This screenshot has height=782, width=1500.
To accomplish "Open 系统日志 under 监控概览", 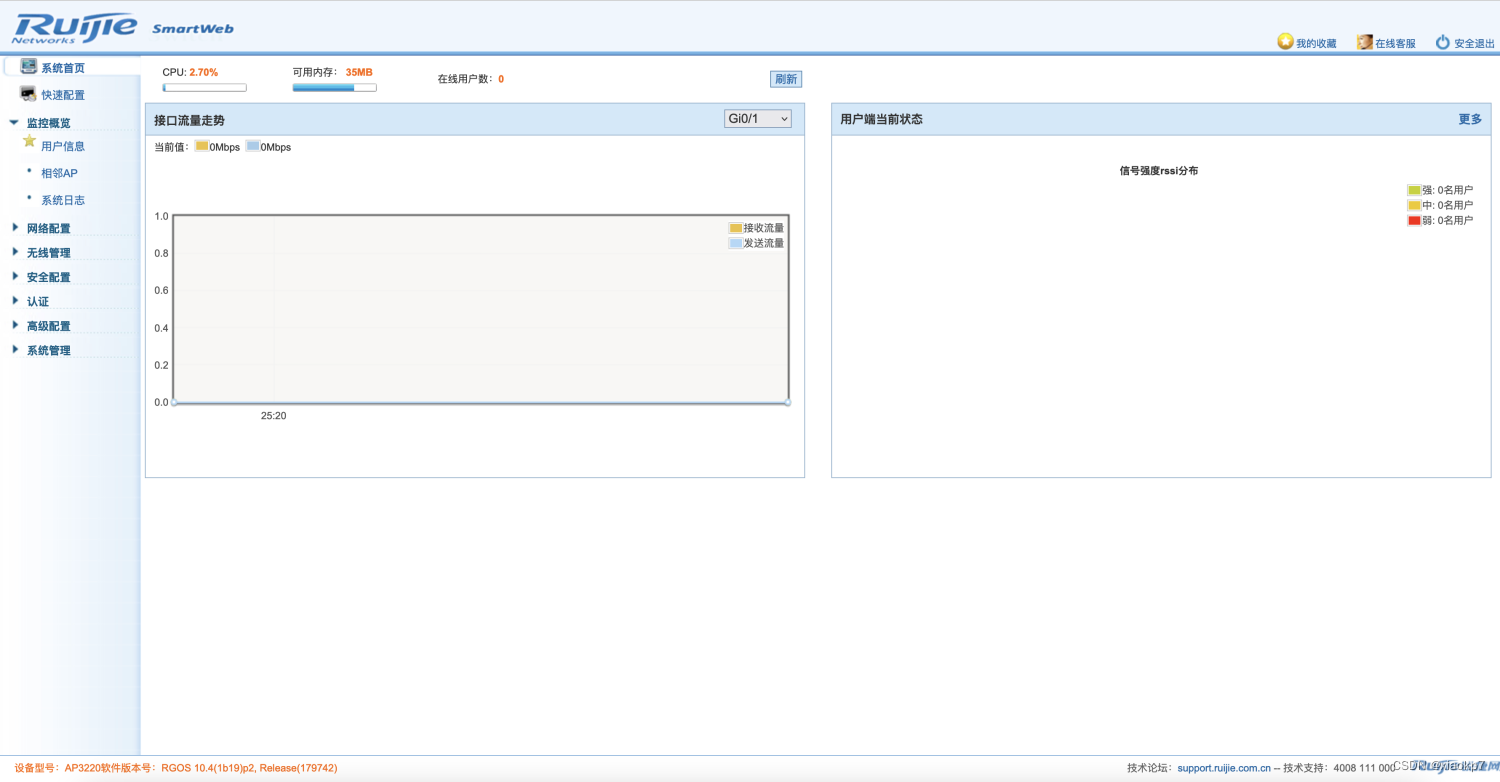I will 63,200.
